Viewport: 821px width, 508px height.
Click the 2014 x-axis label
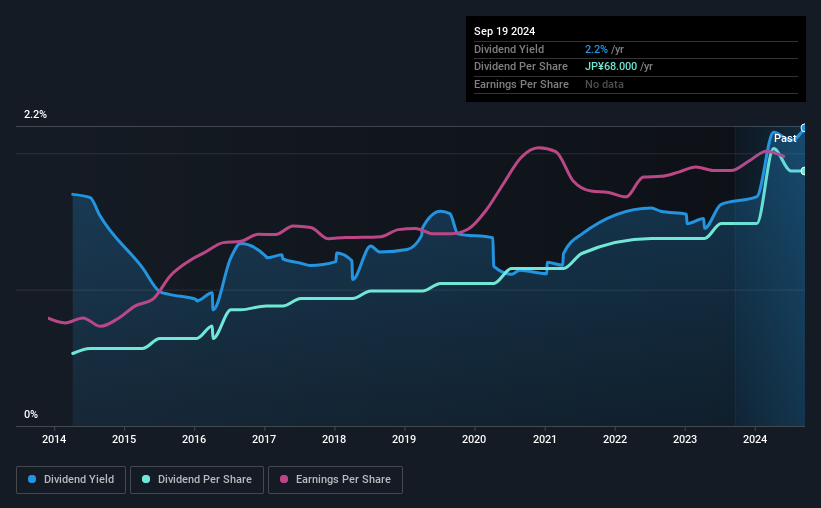pyautogui.click(x=54, y=439)
